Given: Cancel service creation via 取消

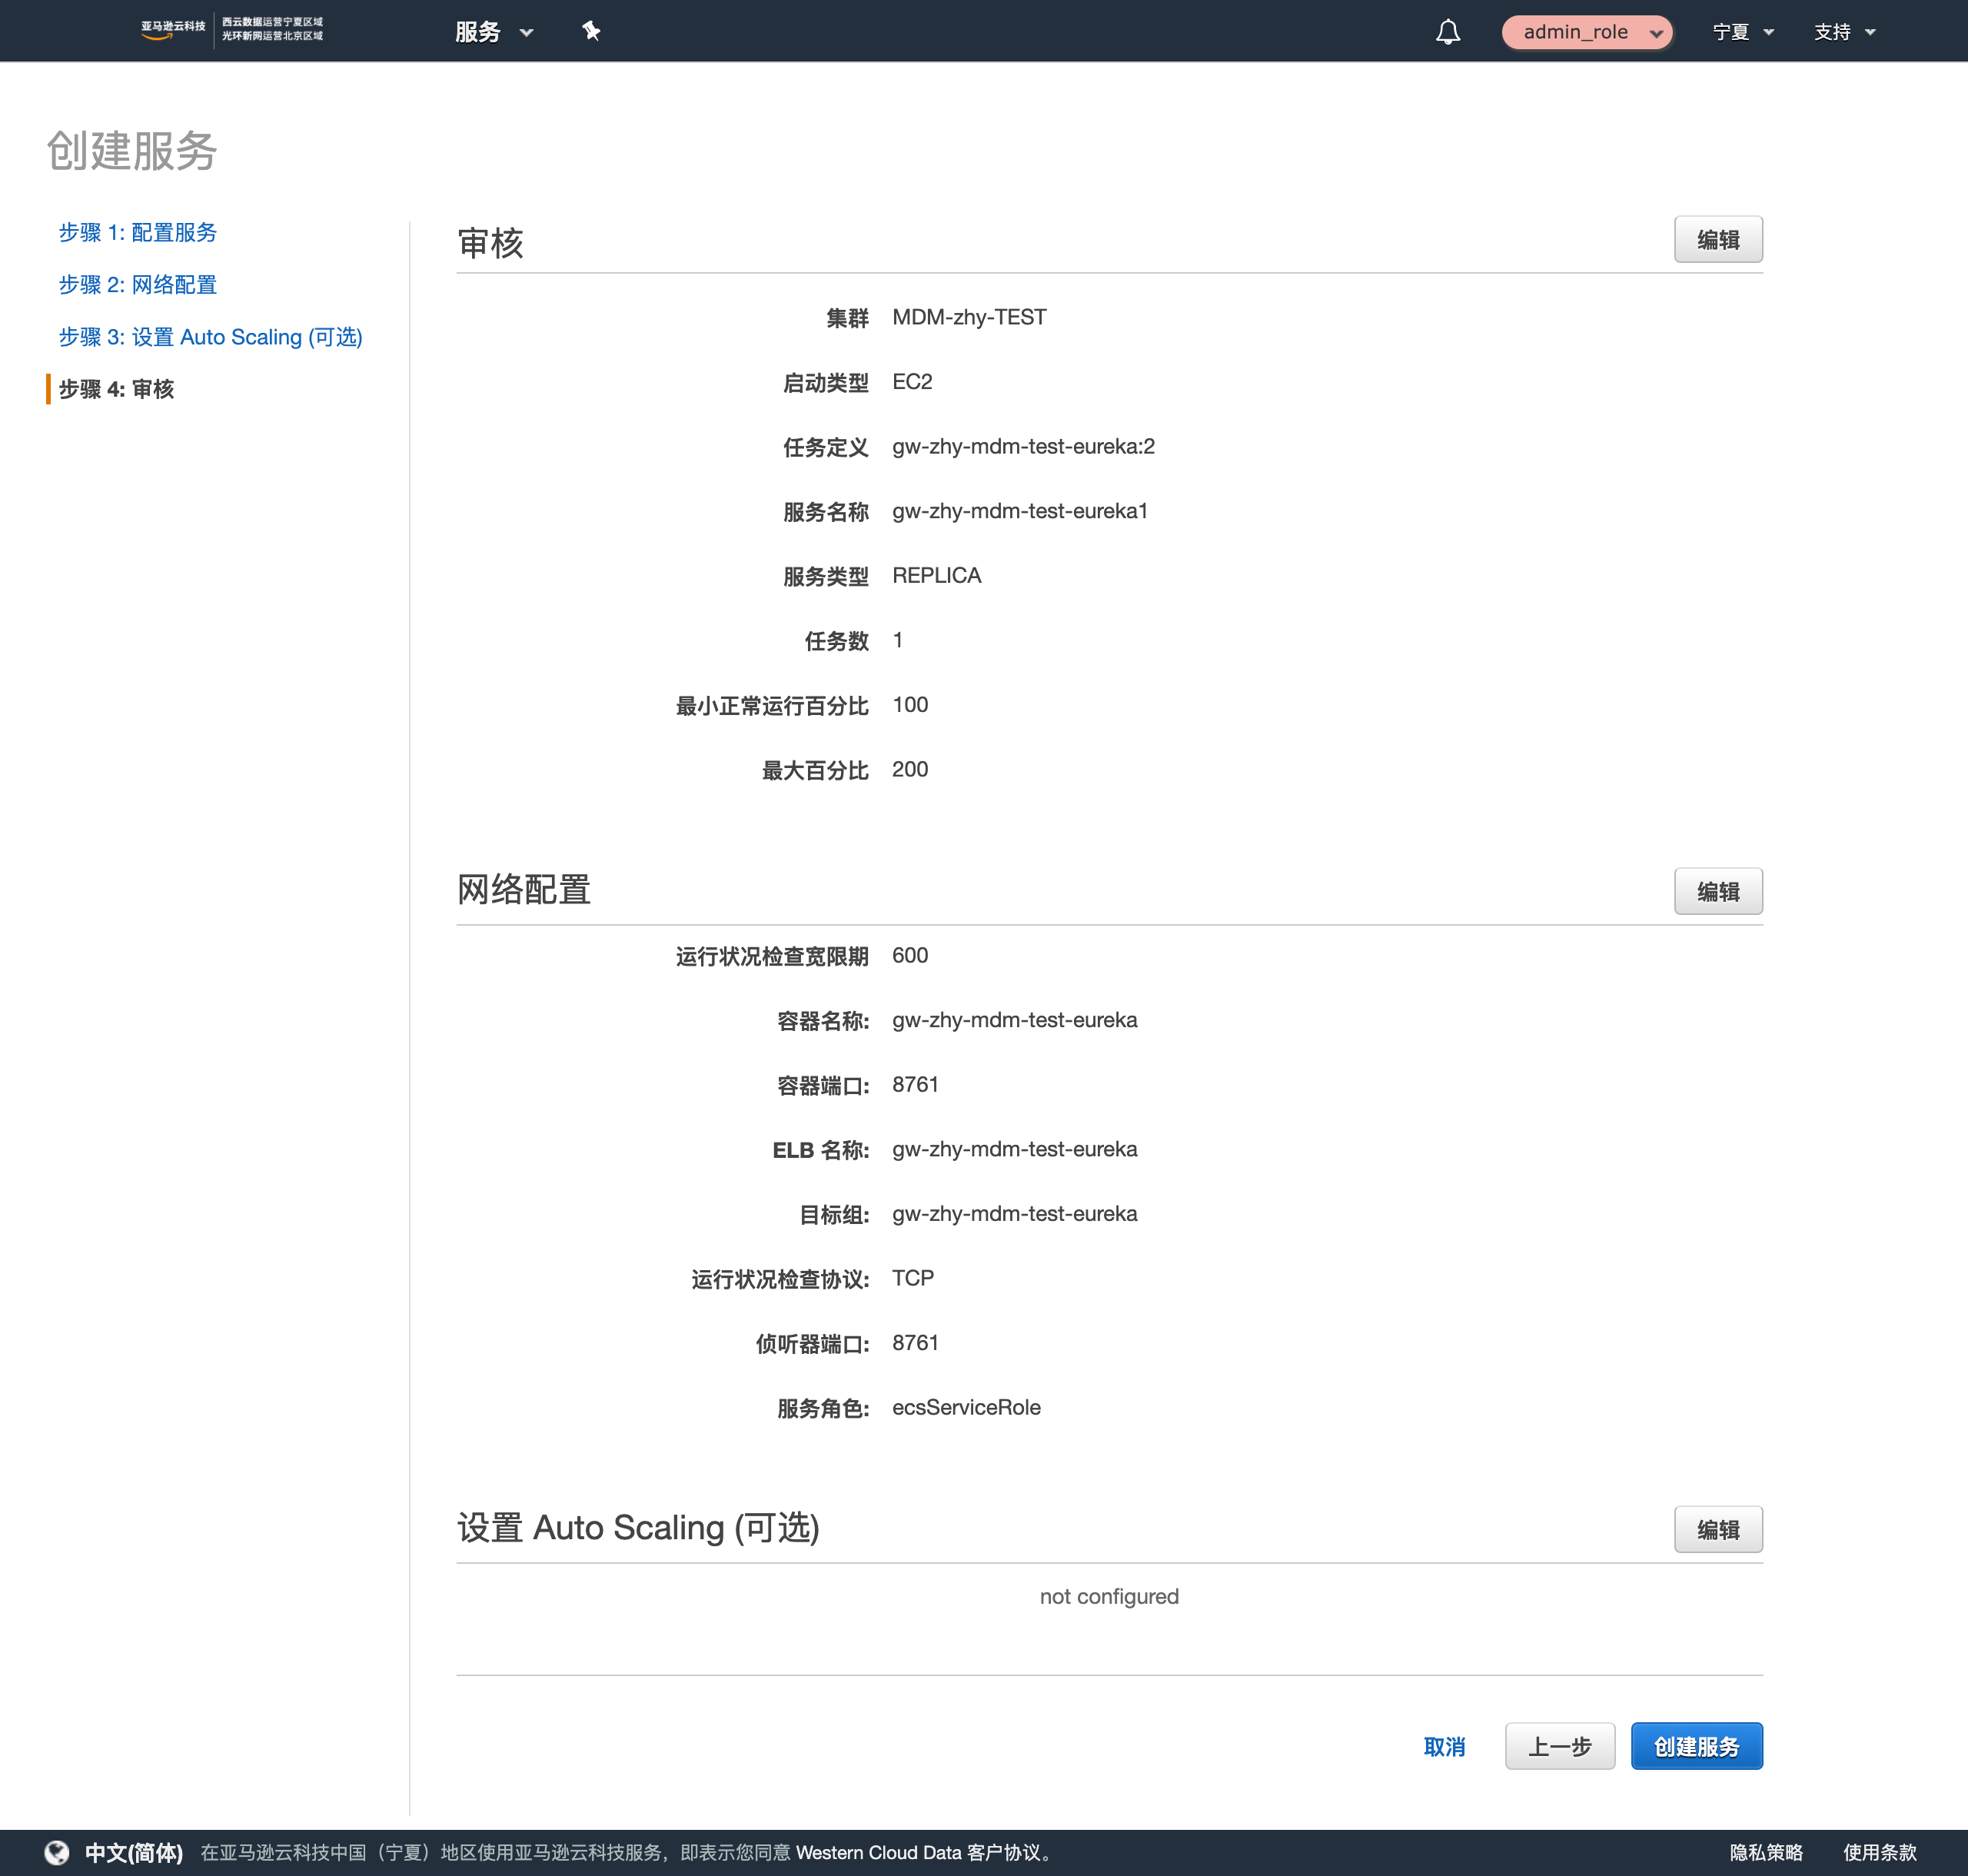Looking at the screenshot, I should [x=1445, y=1746].
